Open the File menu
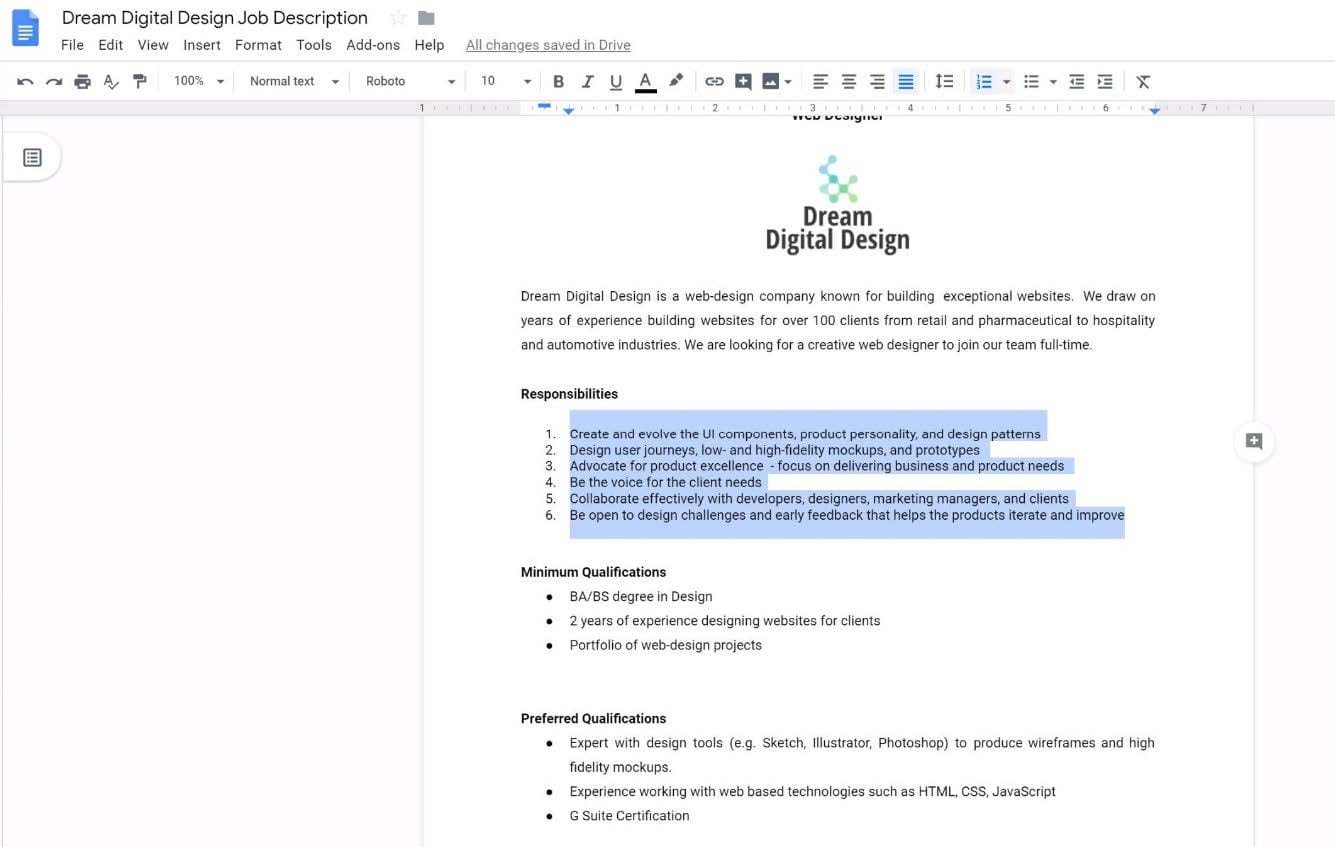 click(72, 45)
